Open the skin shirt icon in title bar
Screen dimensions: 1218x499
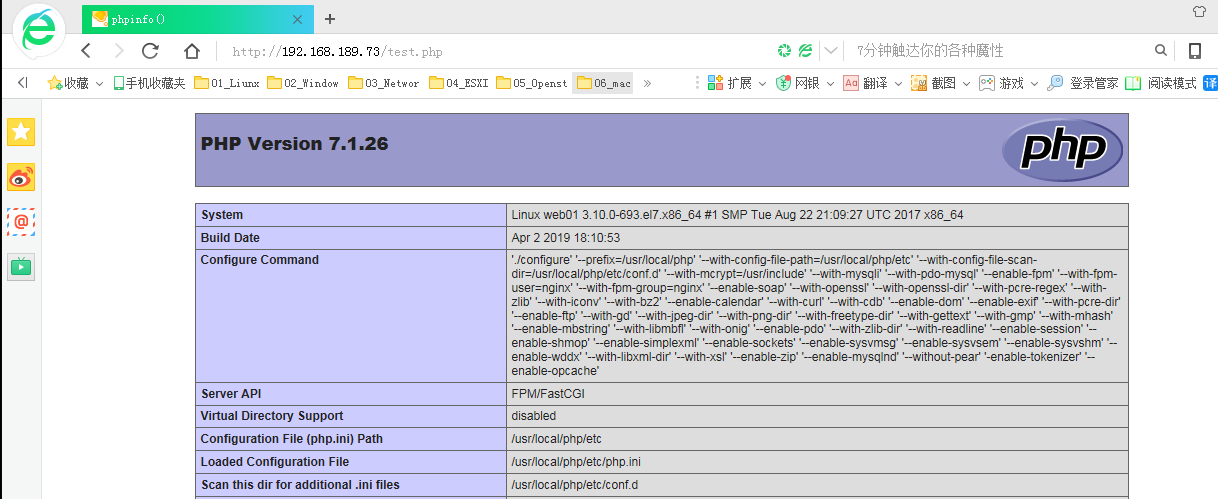(1200, 12)
